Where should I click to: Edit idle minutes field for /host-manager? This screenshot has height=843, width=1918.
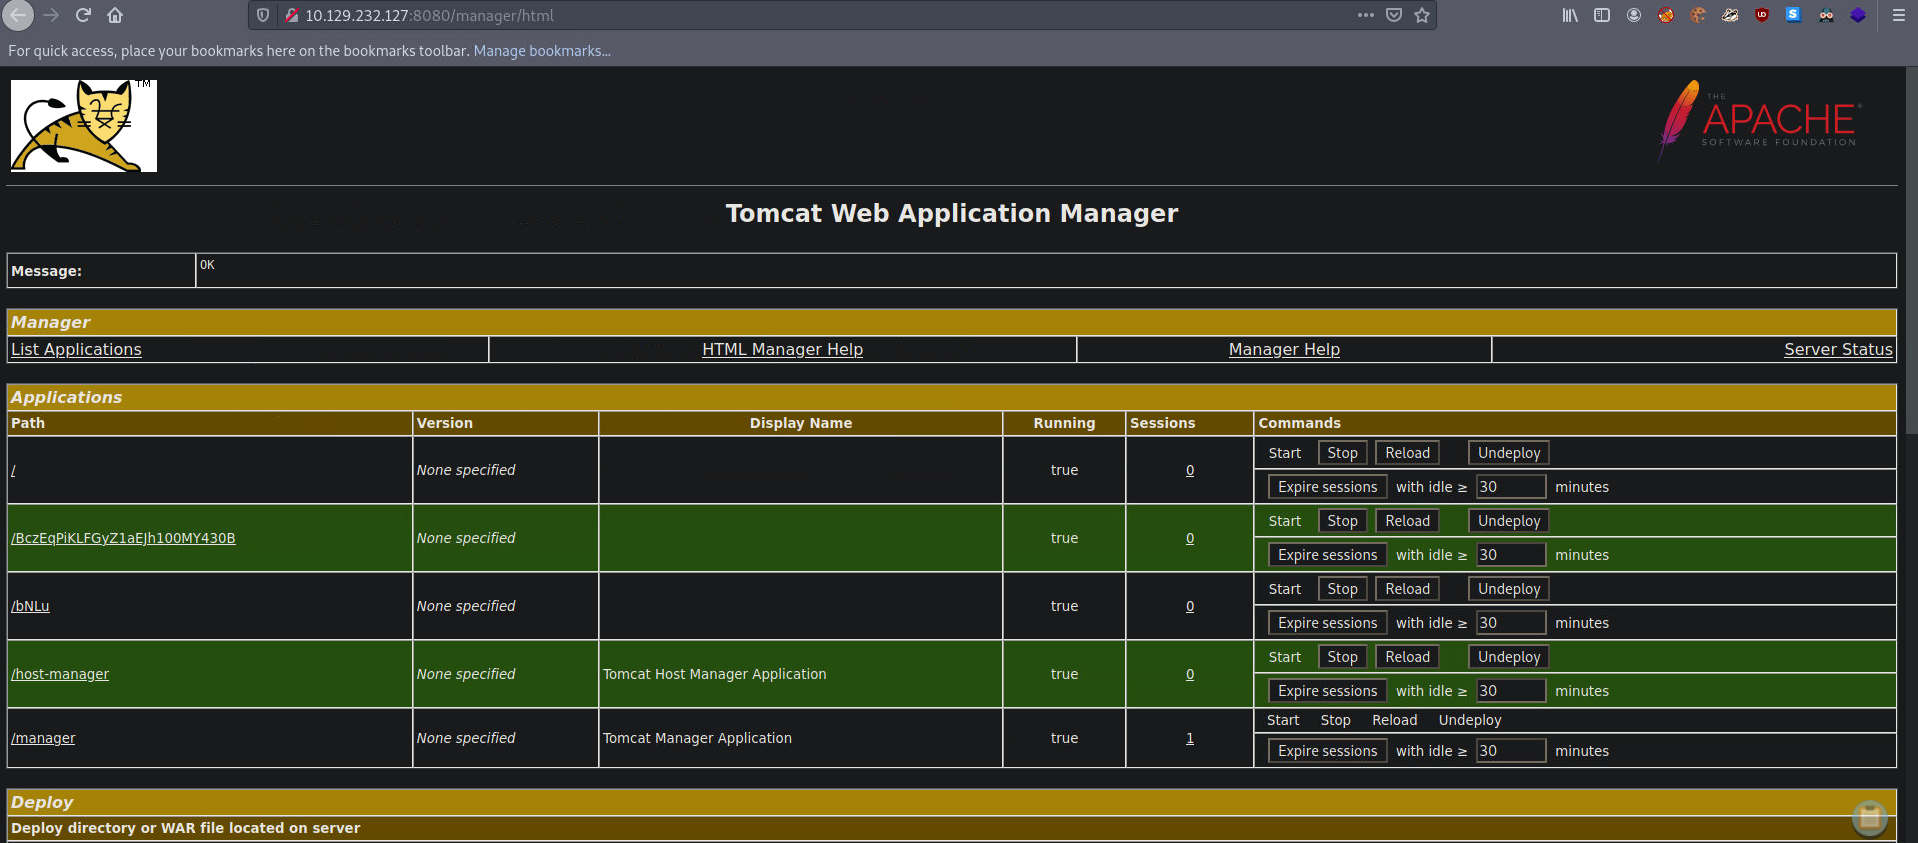[1511, 691]
